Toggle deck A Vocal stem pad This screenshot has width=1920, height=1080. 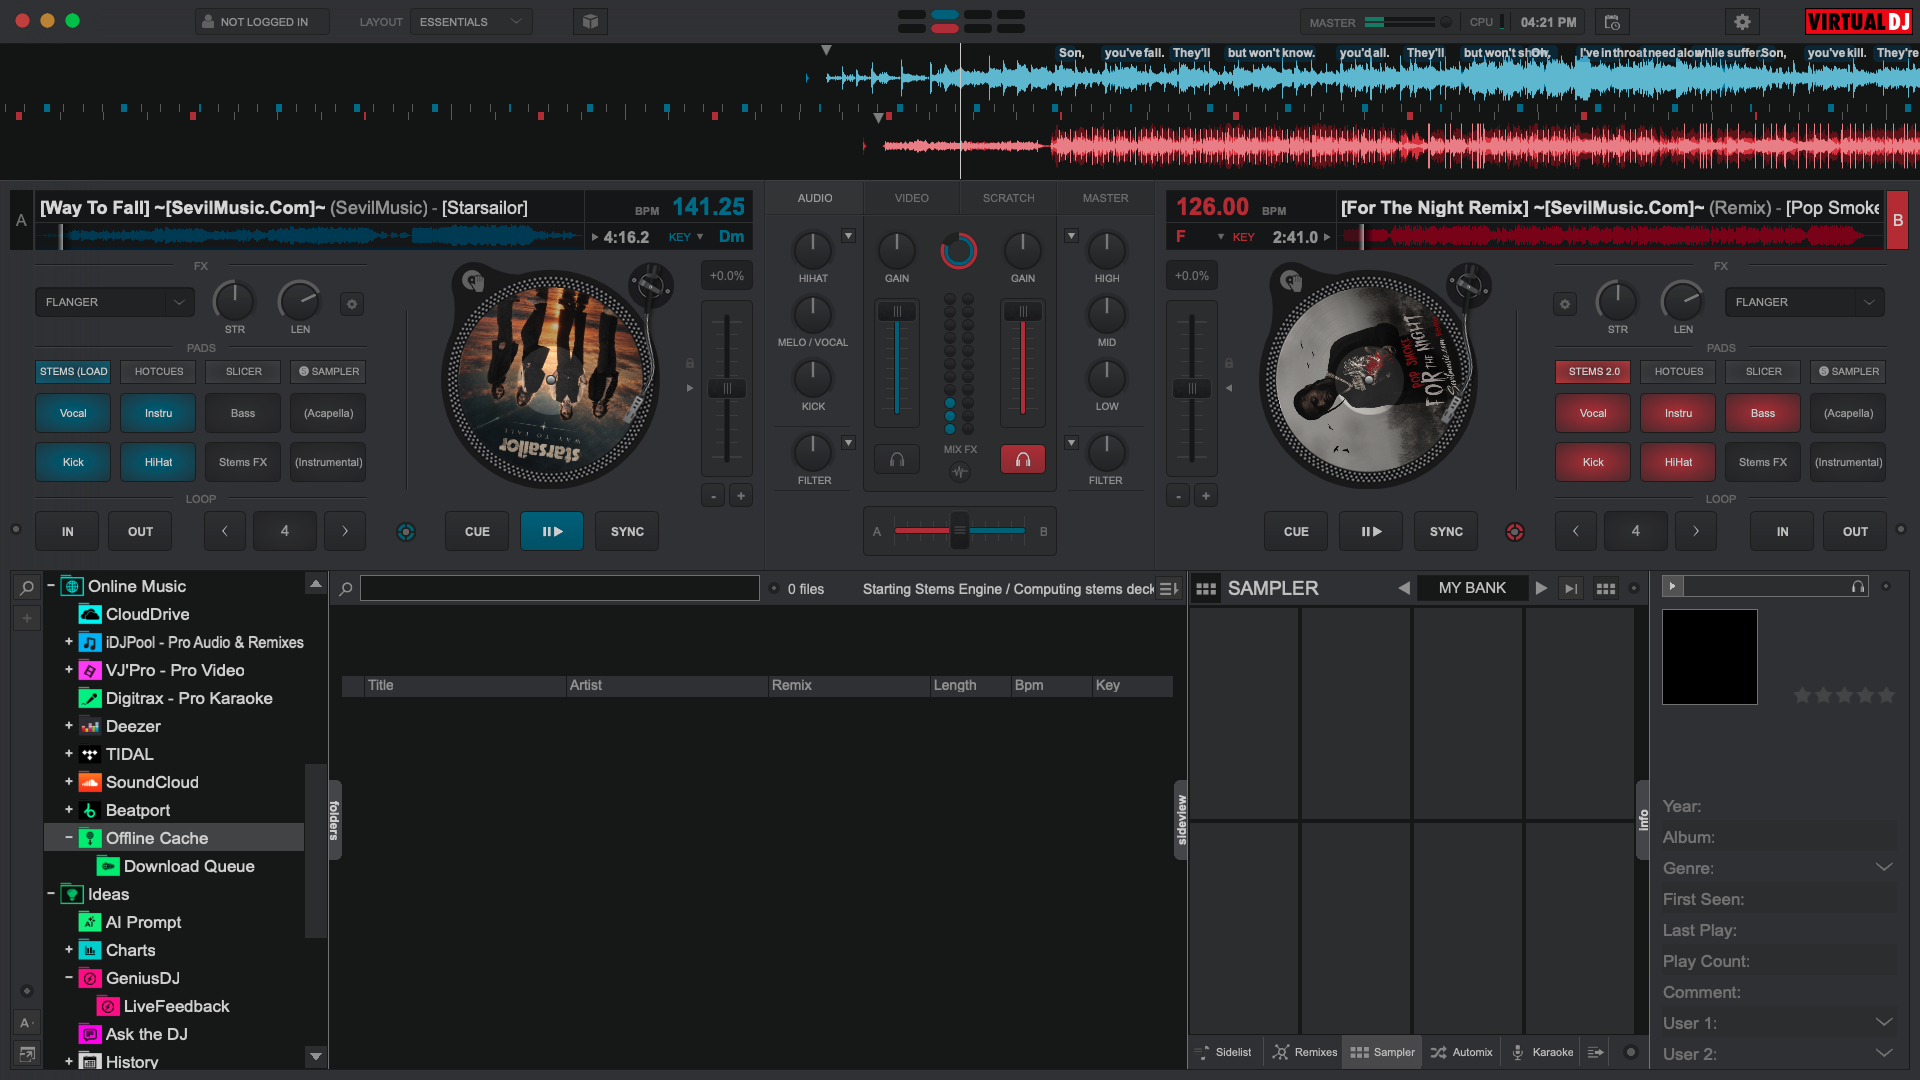[x=73, y=413]
